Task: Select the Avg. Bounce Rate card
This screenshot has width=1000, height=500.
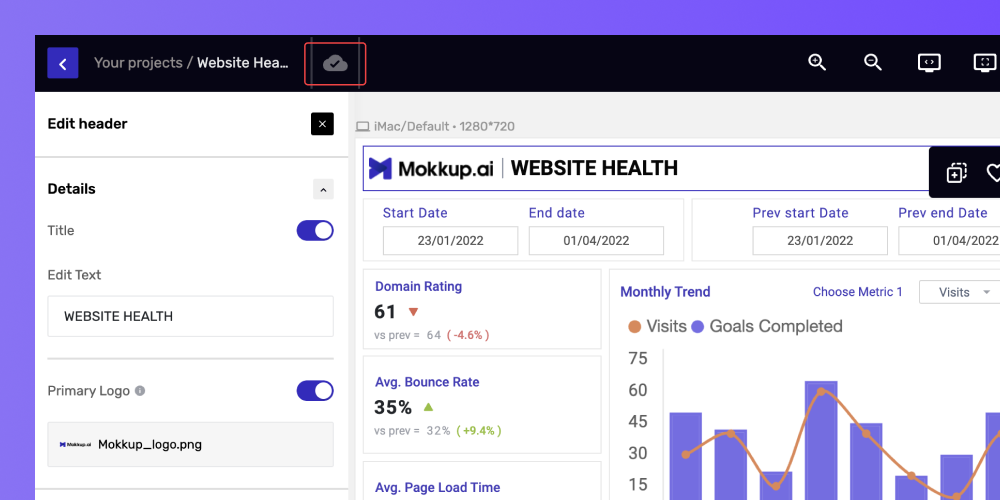Action: (482, 405)
